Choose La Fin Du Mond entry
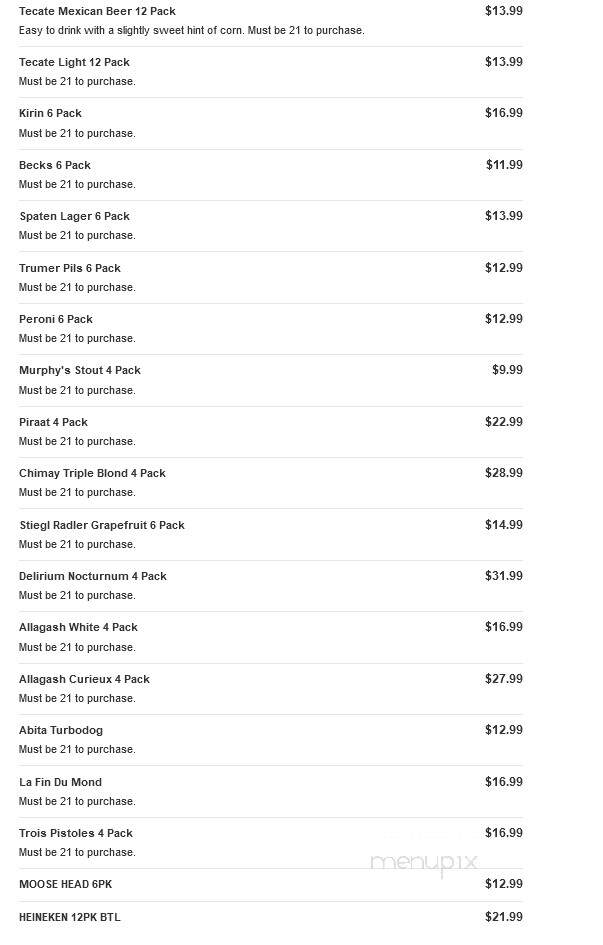 coord(270,792)
